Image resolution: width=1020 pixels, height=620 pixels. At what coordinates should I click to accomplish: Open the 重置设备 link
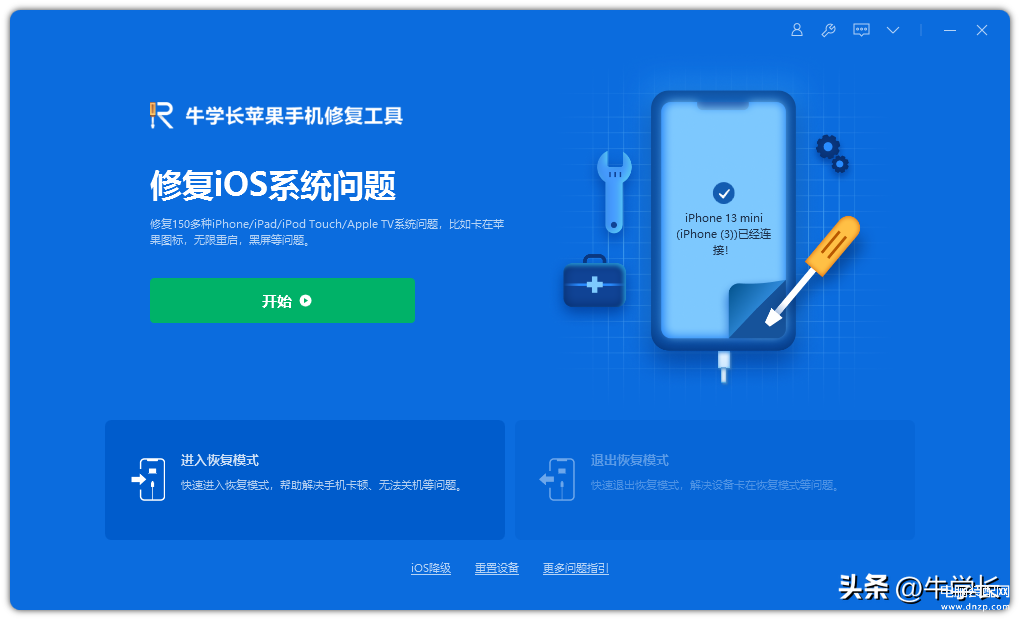(x=497, y=568)
